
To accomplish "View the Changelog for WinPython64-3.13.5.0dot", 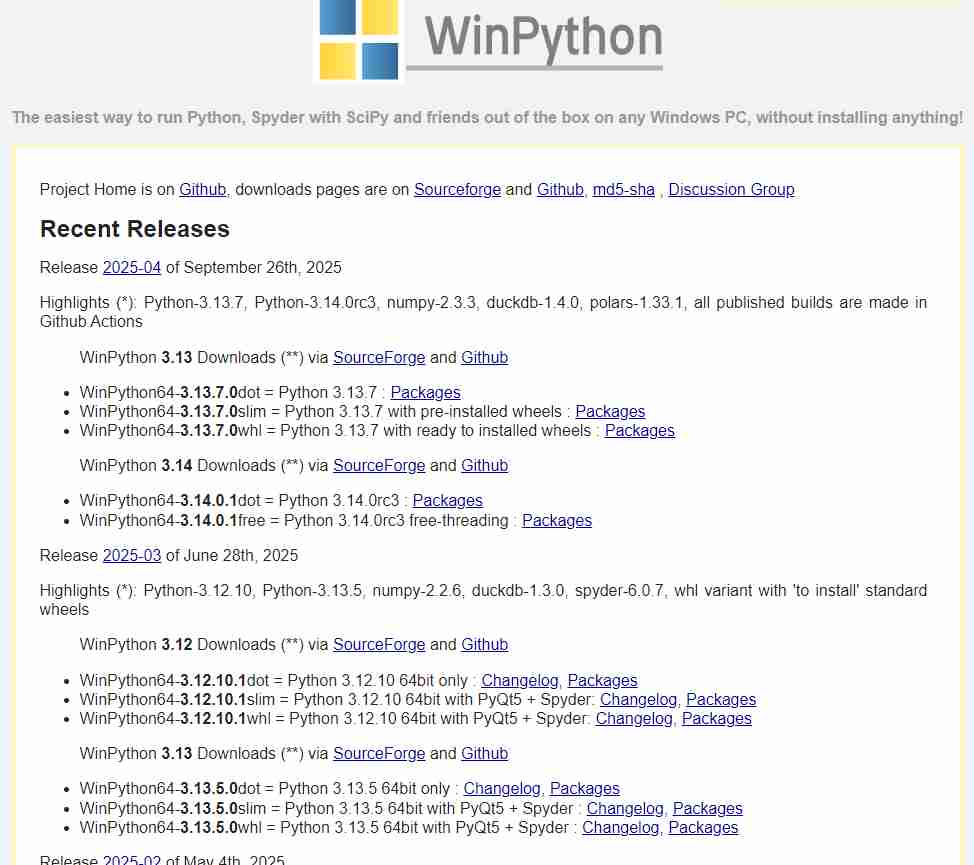I will (502, 788).
